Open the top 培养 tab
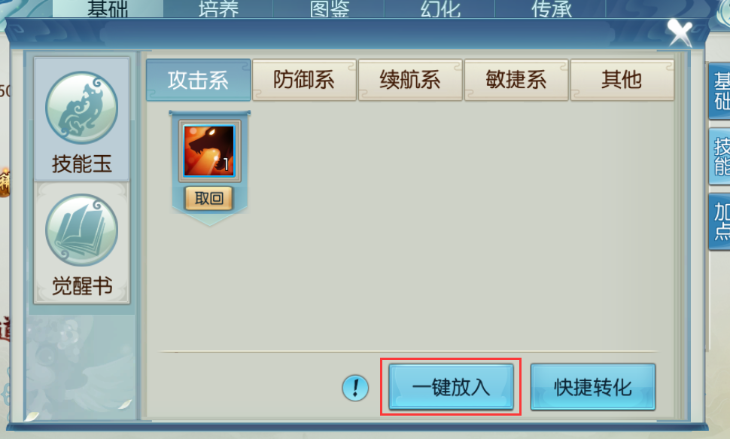Screen dimensions: 730x439 click(x=218, y=9)
